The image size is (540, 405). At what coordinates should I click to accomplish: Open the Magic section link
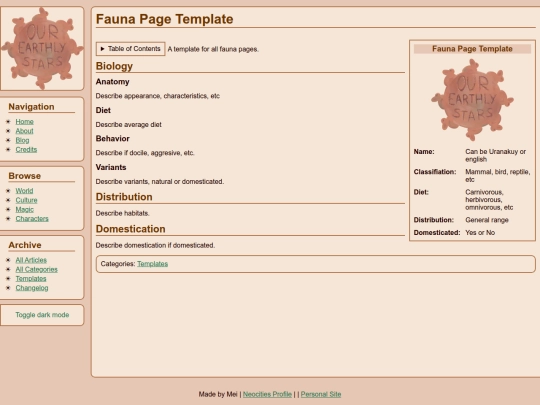pos(24,209)
